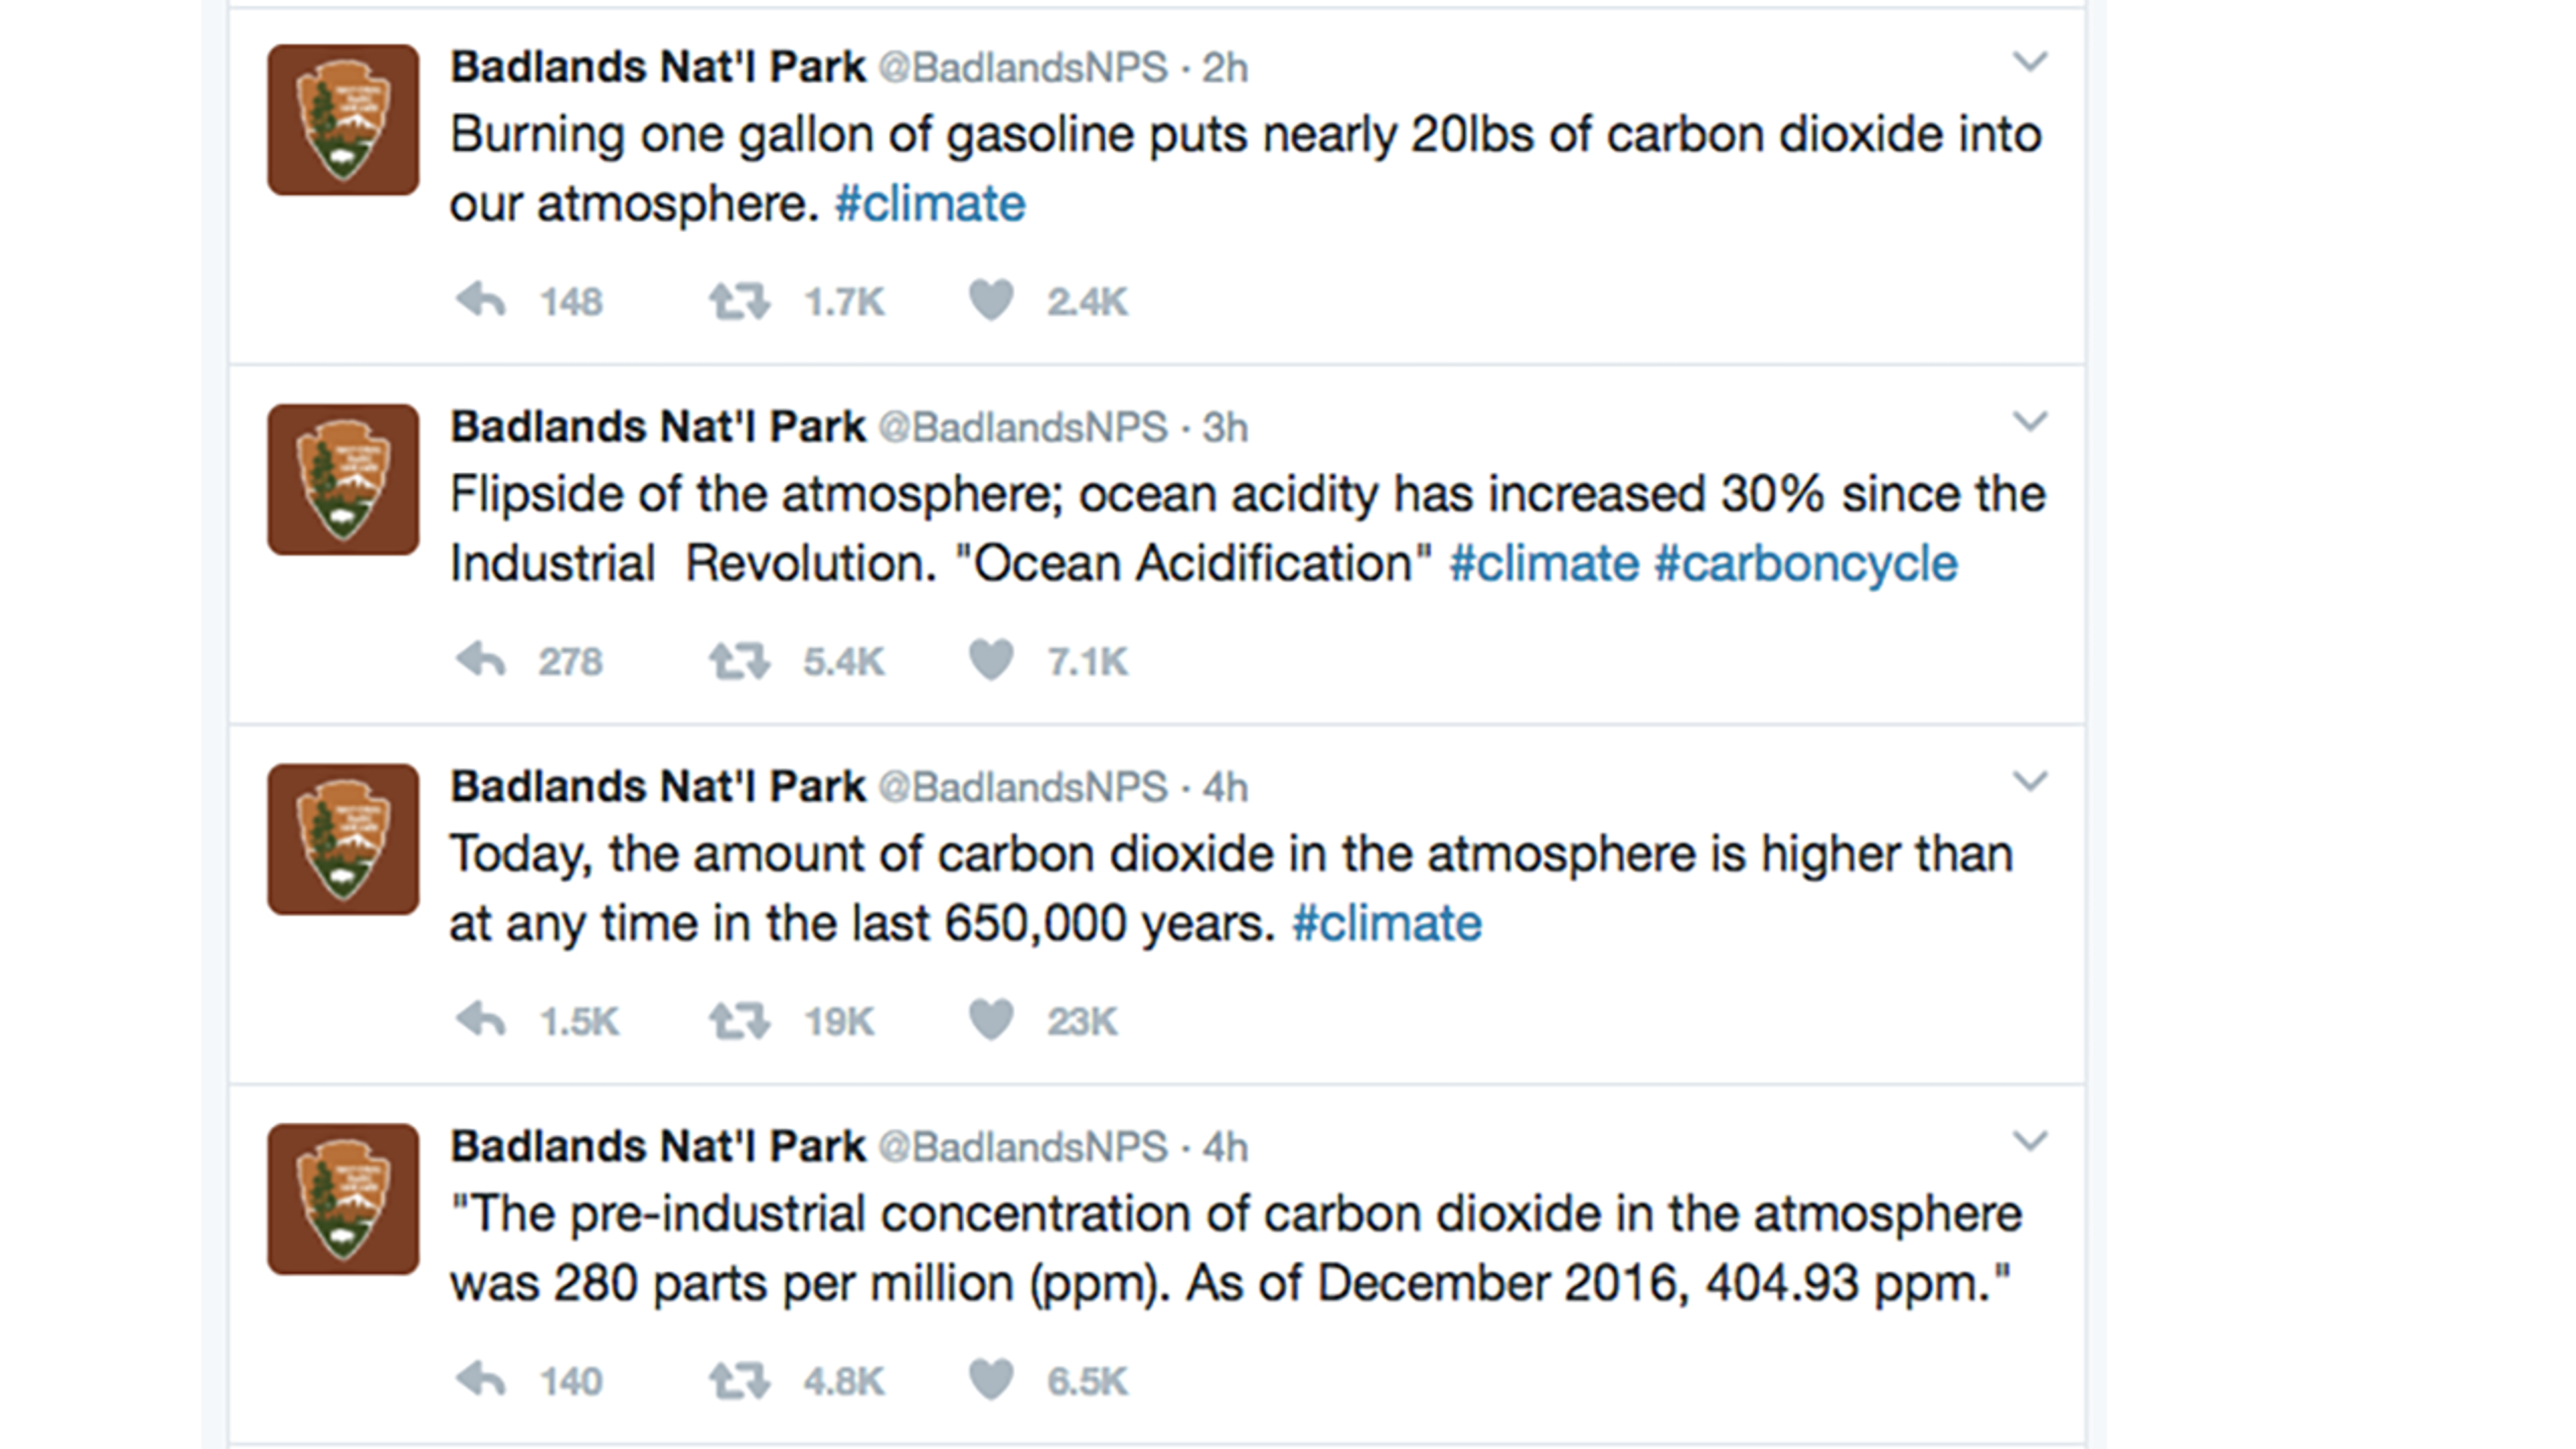Reply to the gasoline carbon dioxide tweet
2576x1449 pixels.
[481, 300]
